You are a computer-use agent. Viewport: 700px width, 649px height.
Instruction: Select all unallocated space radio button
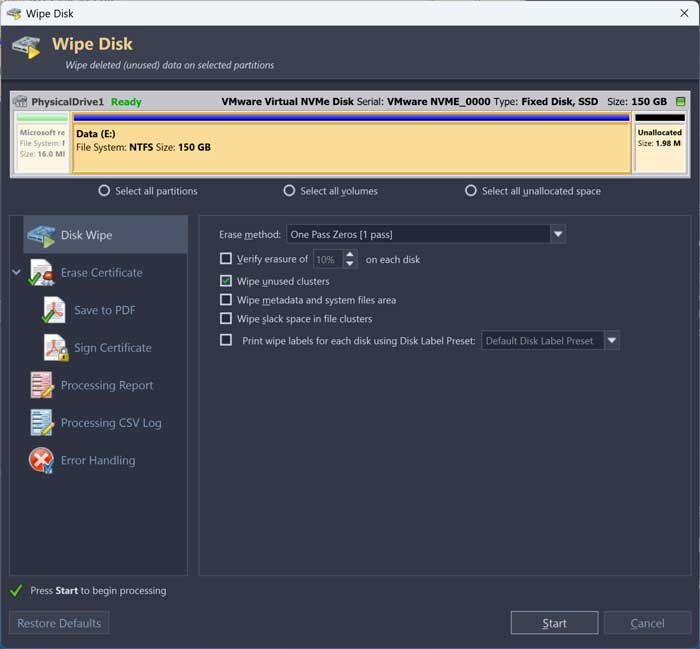[x=471, y=191]
